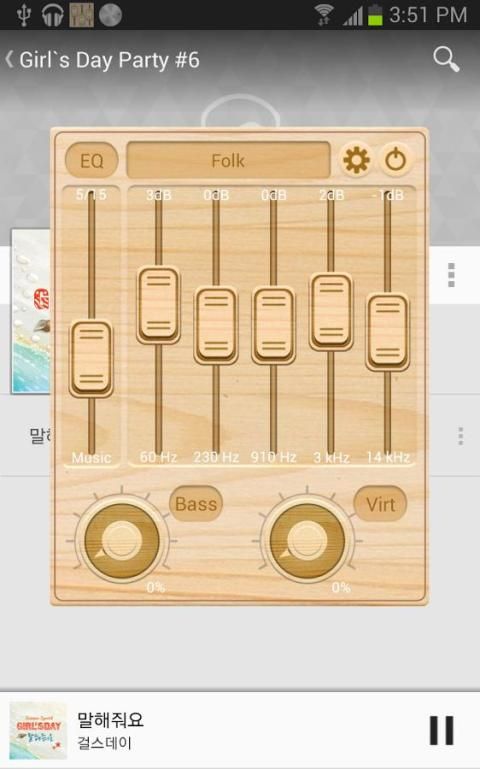The image size is (480, 769).
Task: Open equalizer settings gear icon
Action: pos(356,159)
